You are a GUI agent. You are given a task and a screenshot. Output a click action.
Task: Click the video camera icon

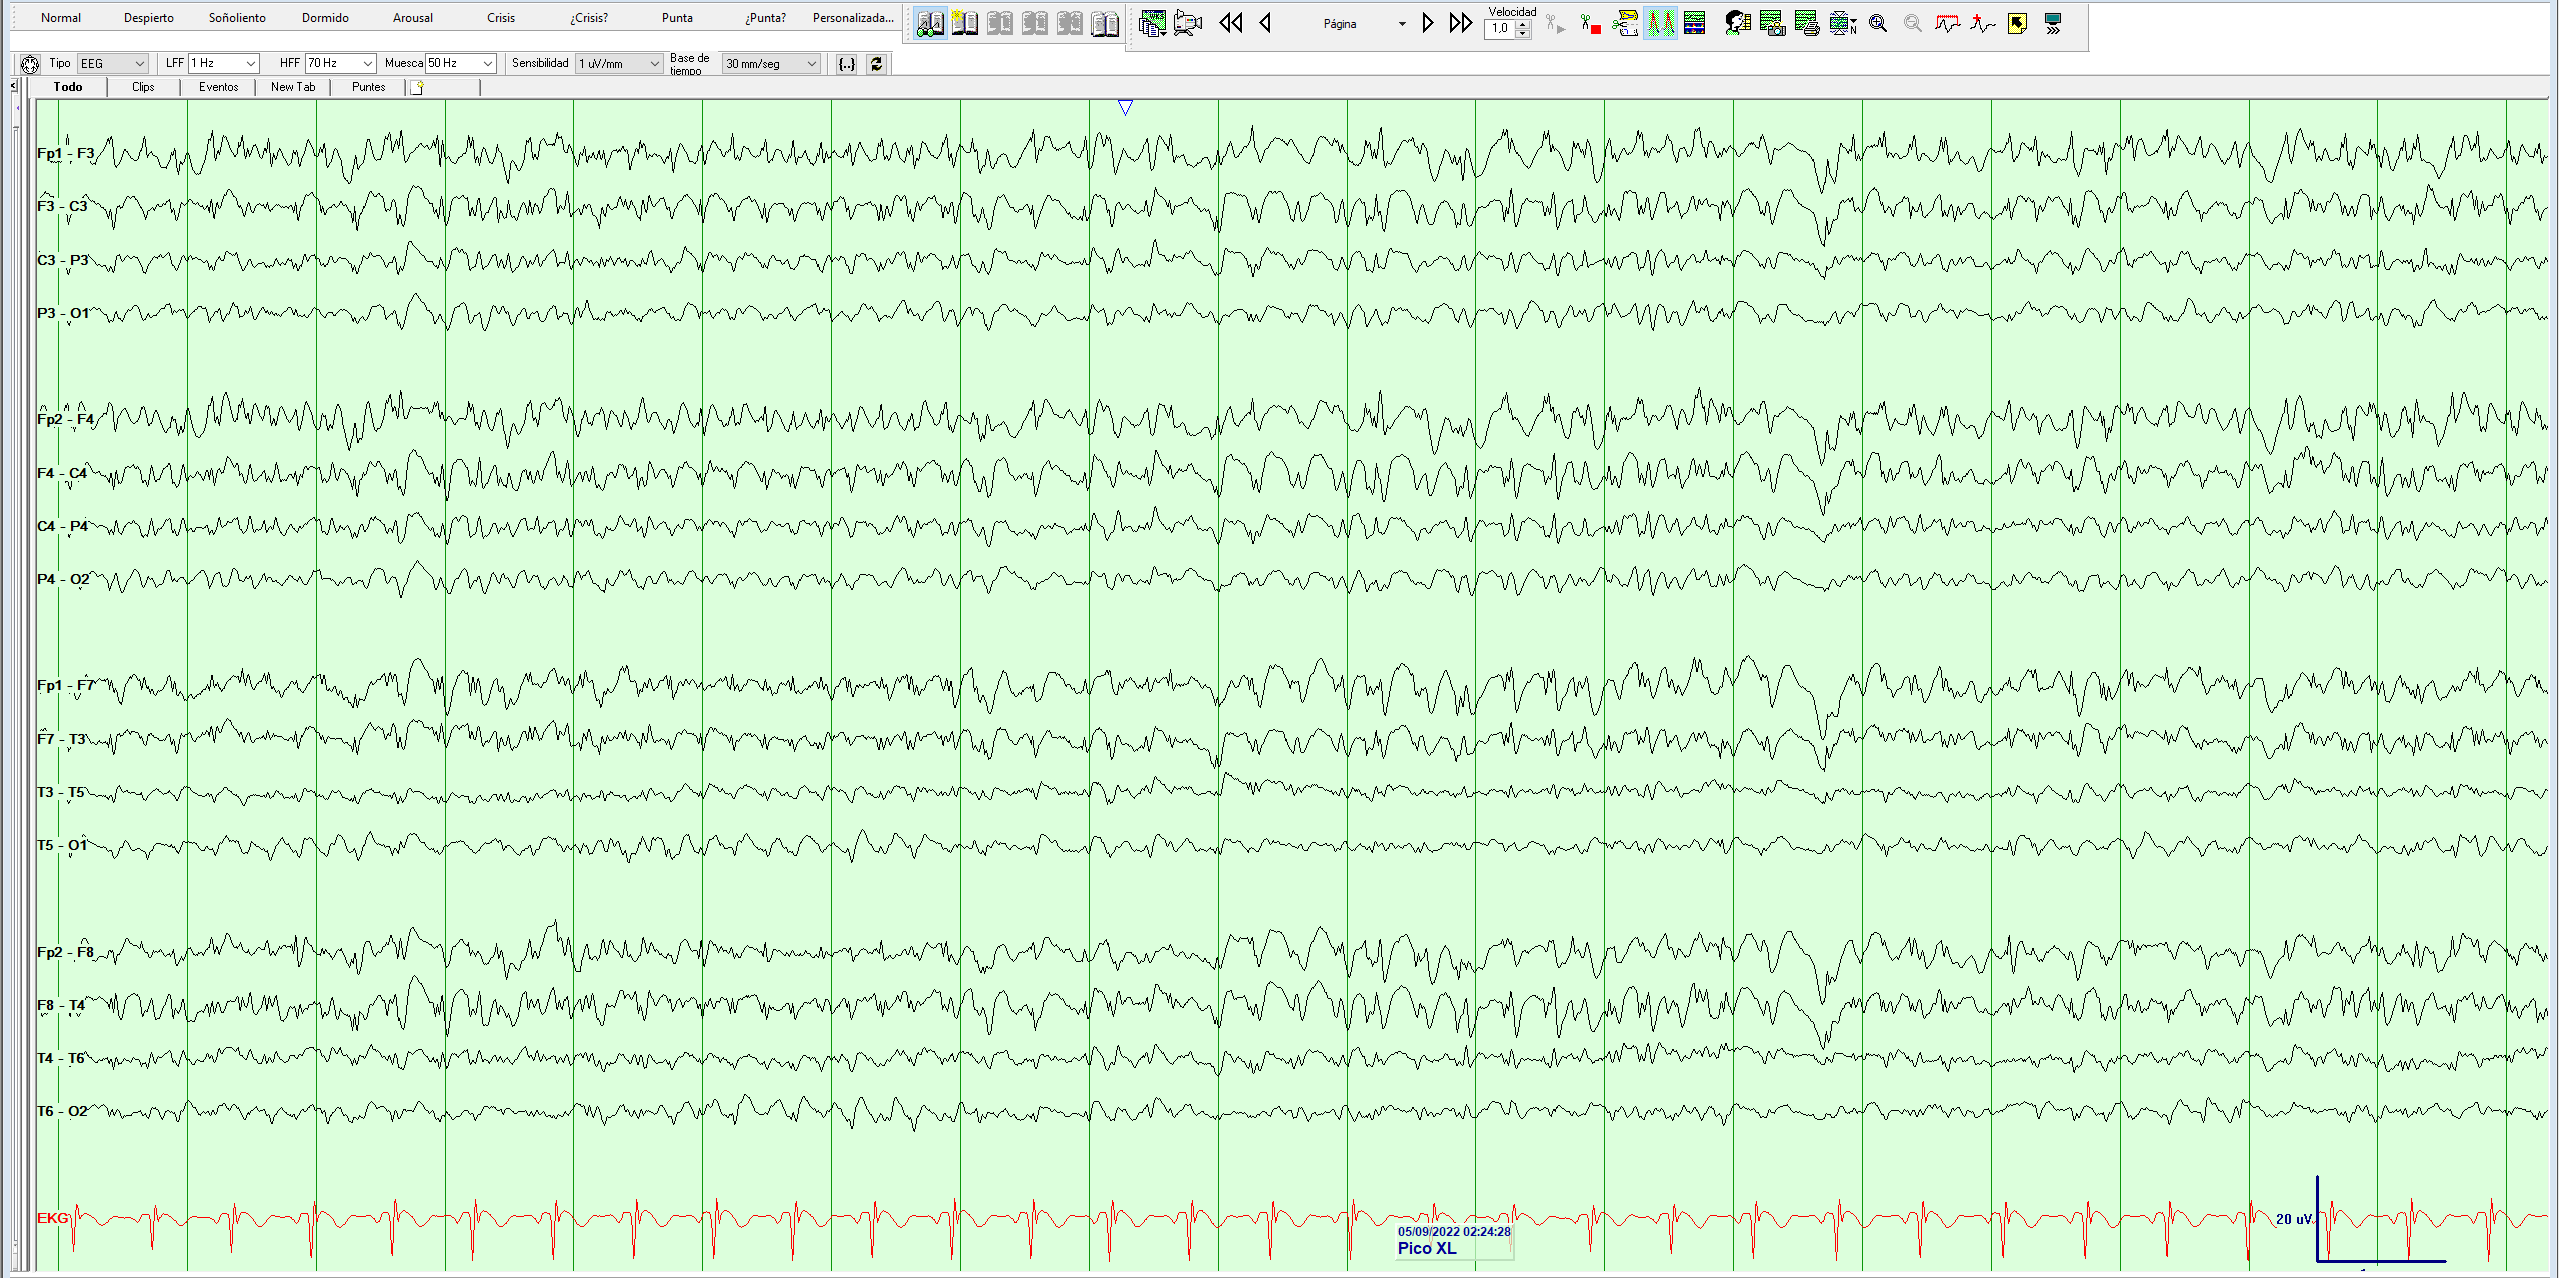pos(1188,23)
